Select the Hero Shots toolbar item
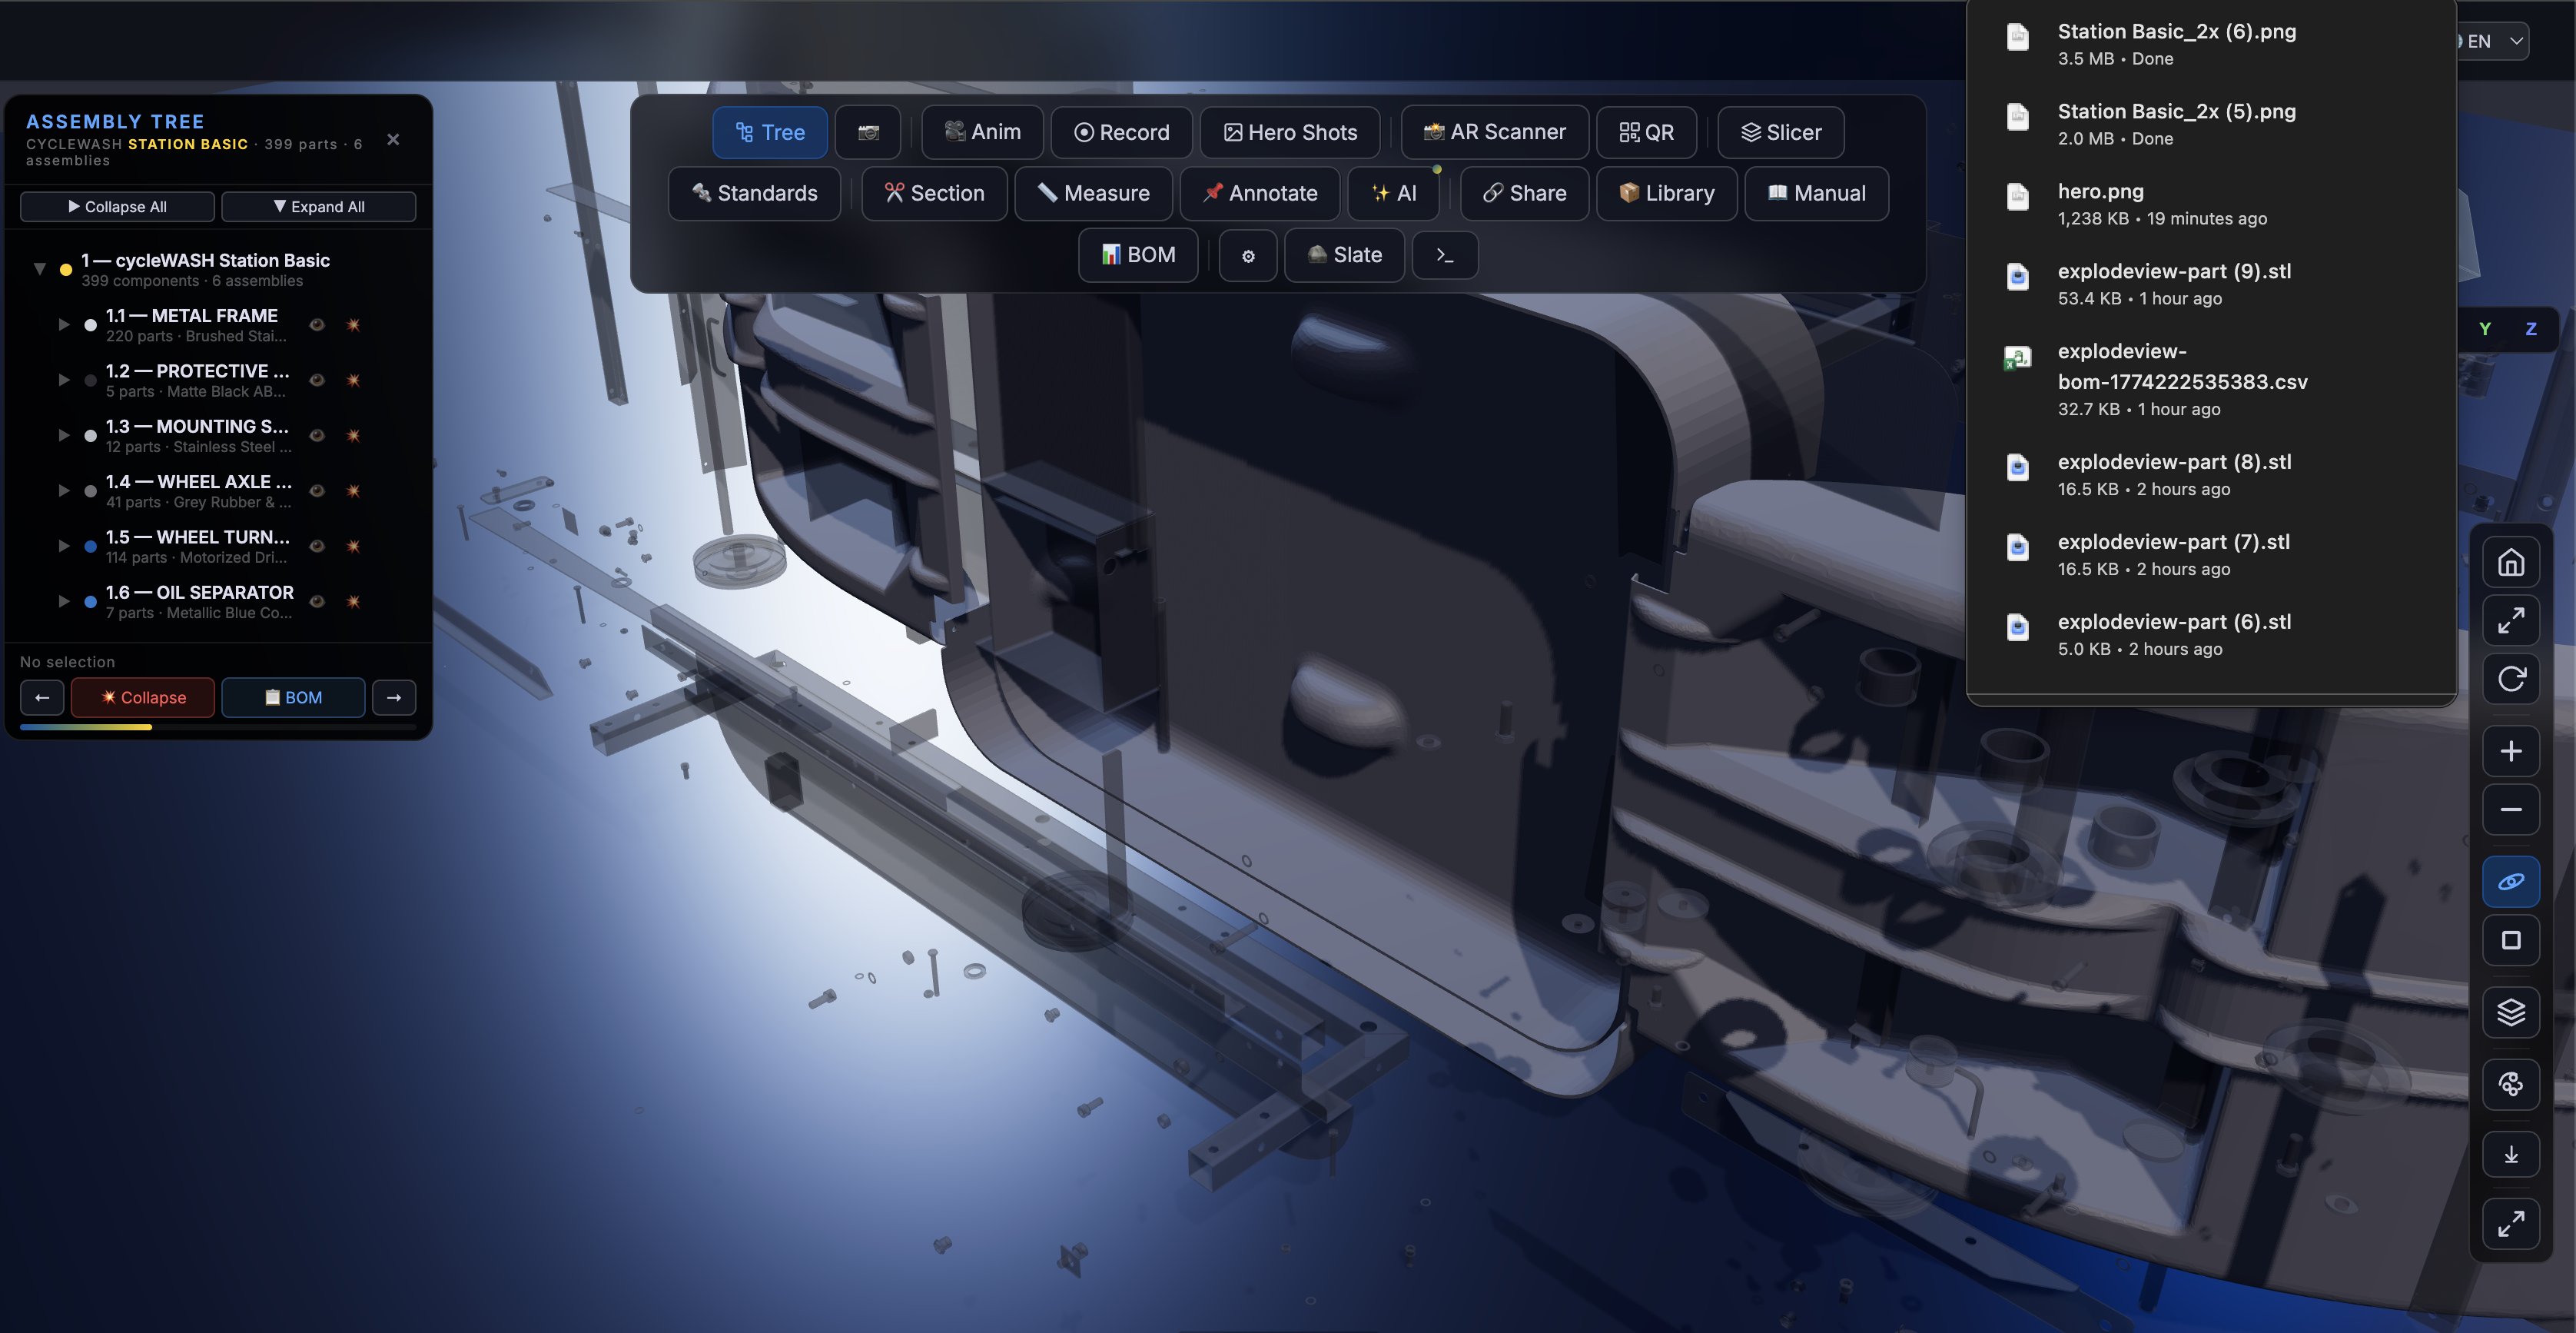Screen dimensions: 2576x1333 (1290, 132)
